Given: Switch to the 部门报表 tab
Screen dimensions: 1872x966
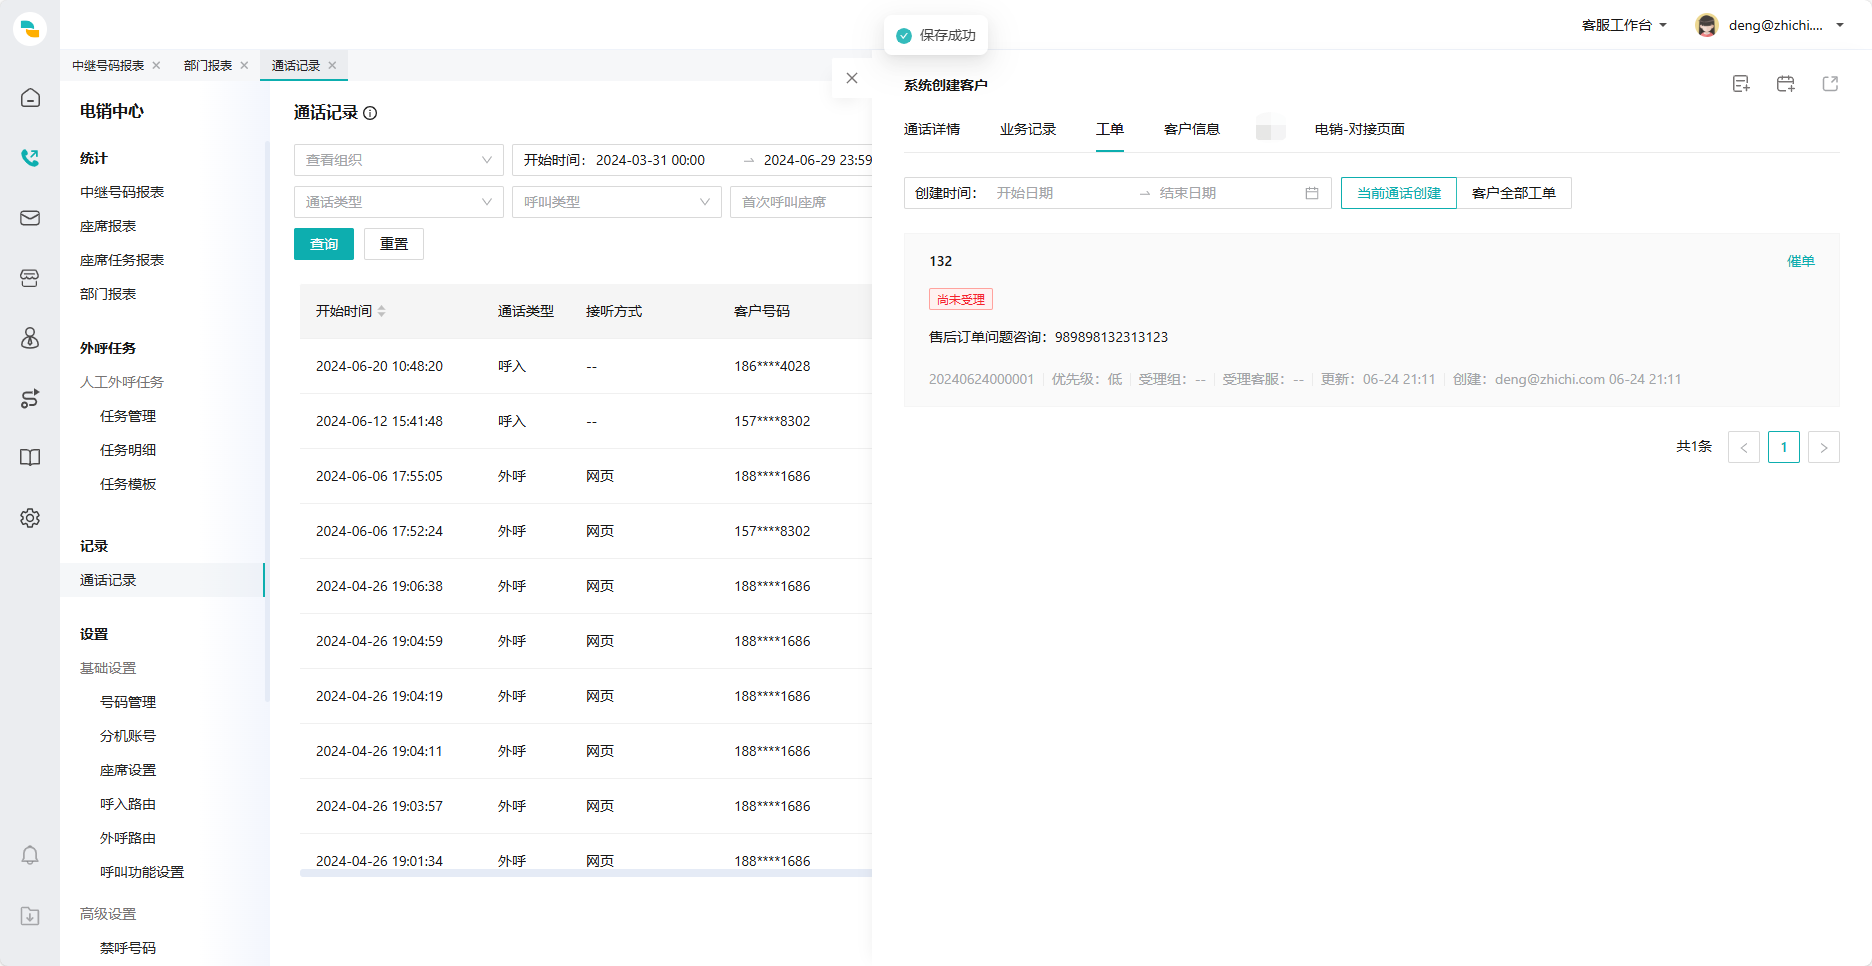Looking at the screenshot, I should 208,65.
